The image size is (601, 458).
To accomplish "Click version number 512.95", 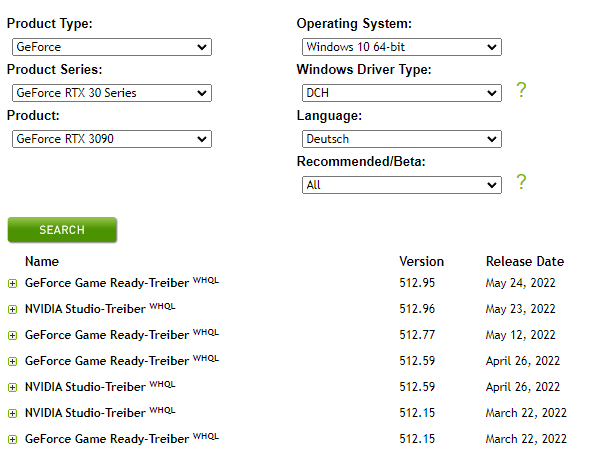I will pyautogui.click(x=417, y=283).
